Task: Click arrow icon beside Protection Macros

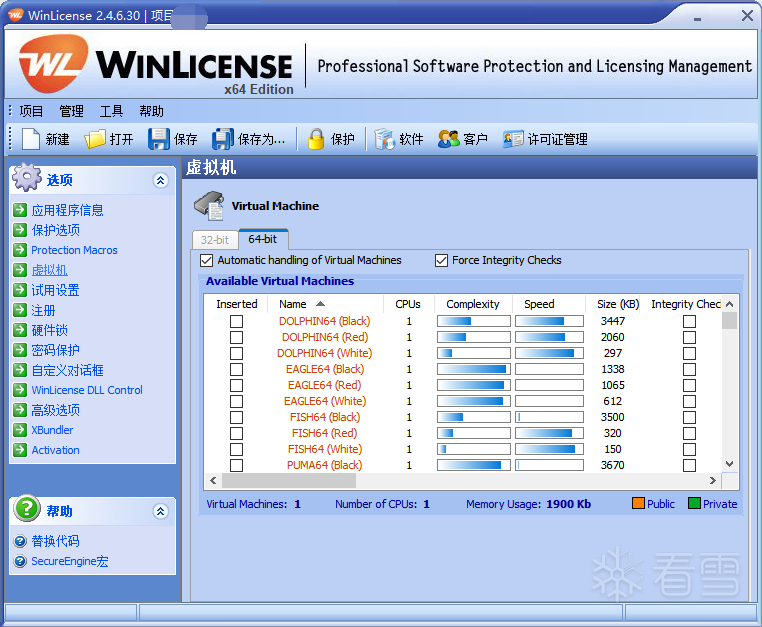Action: (20, 250)
